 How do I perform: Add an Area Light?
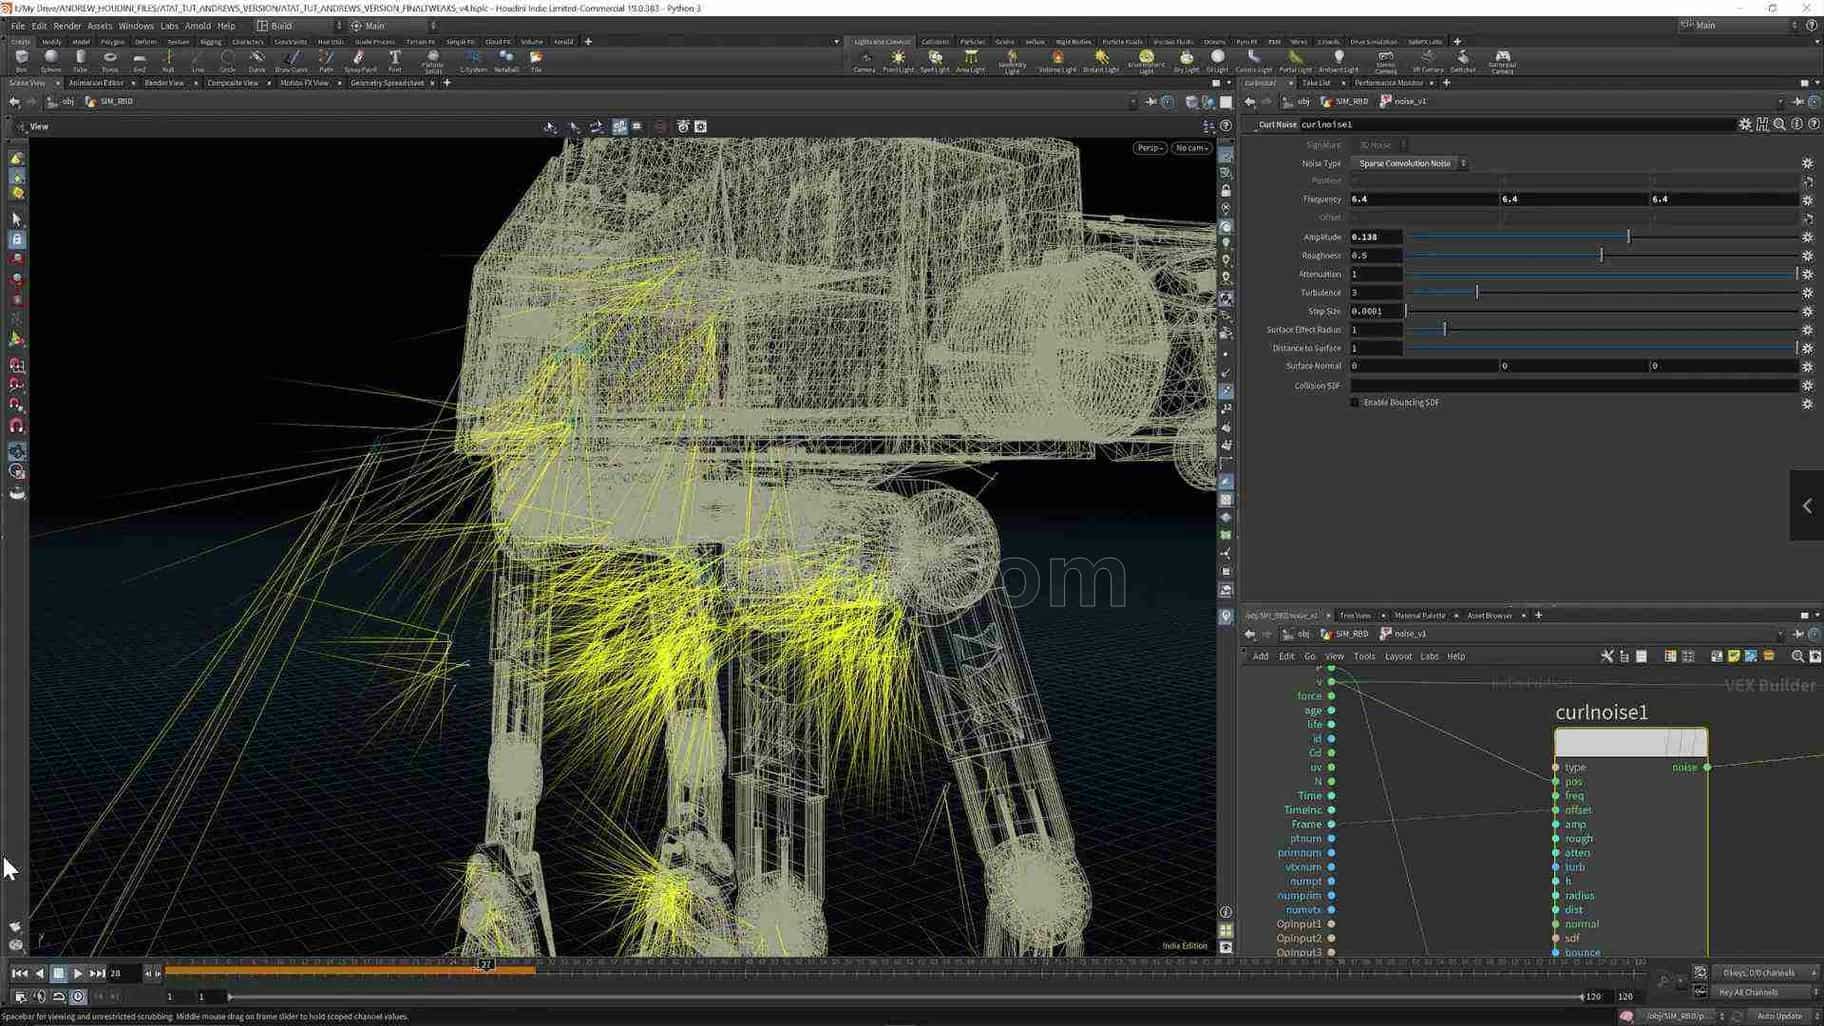coord(970,61)
